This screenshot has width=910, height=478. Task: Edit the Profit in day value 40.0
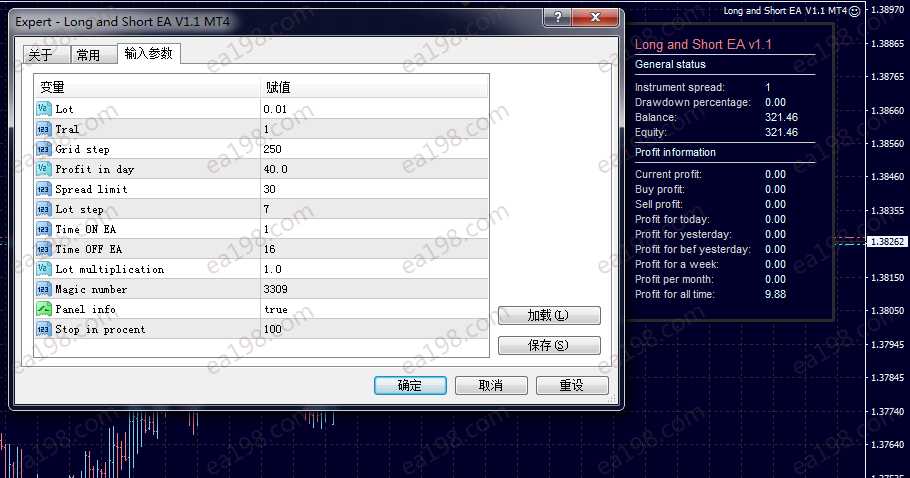pyautogui.click(x=374, y=169)
